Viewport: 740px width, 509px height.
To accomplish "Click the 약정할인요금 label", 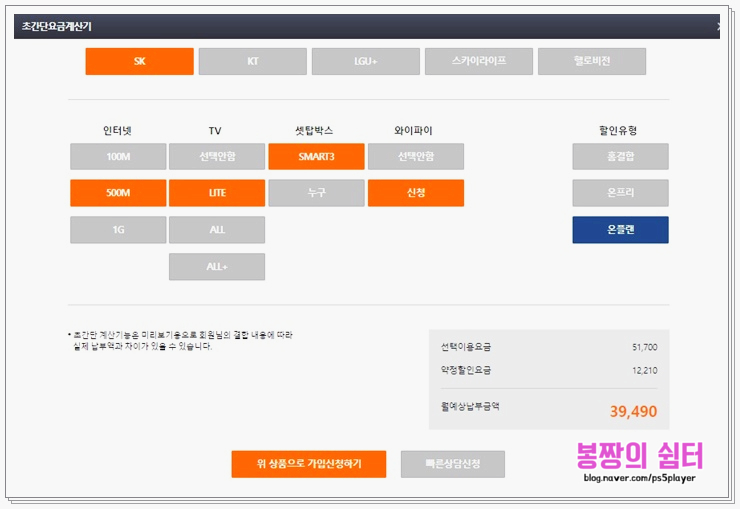I will click(466, 370).
